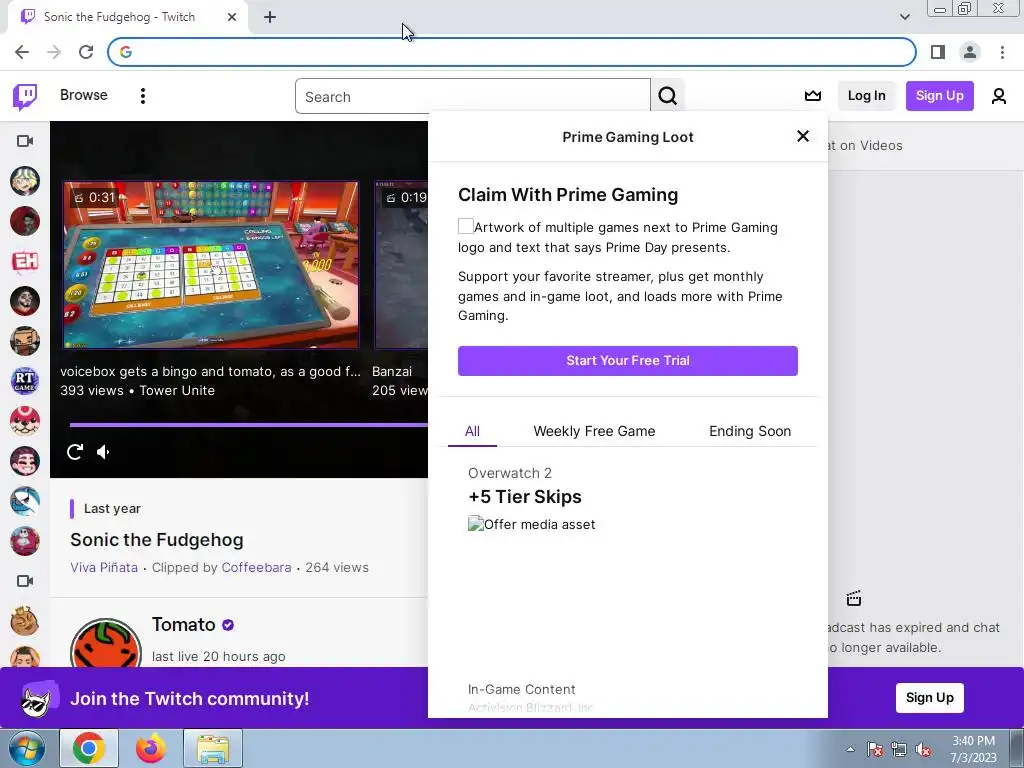Click the video progress bar

pos(248,424)
